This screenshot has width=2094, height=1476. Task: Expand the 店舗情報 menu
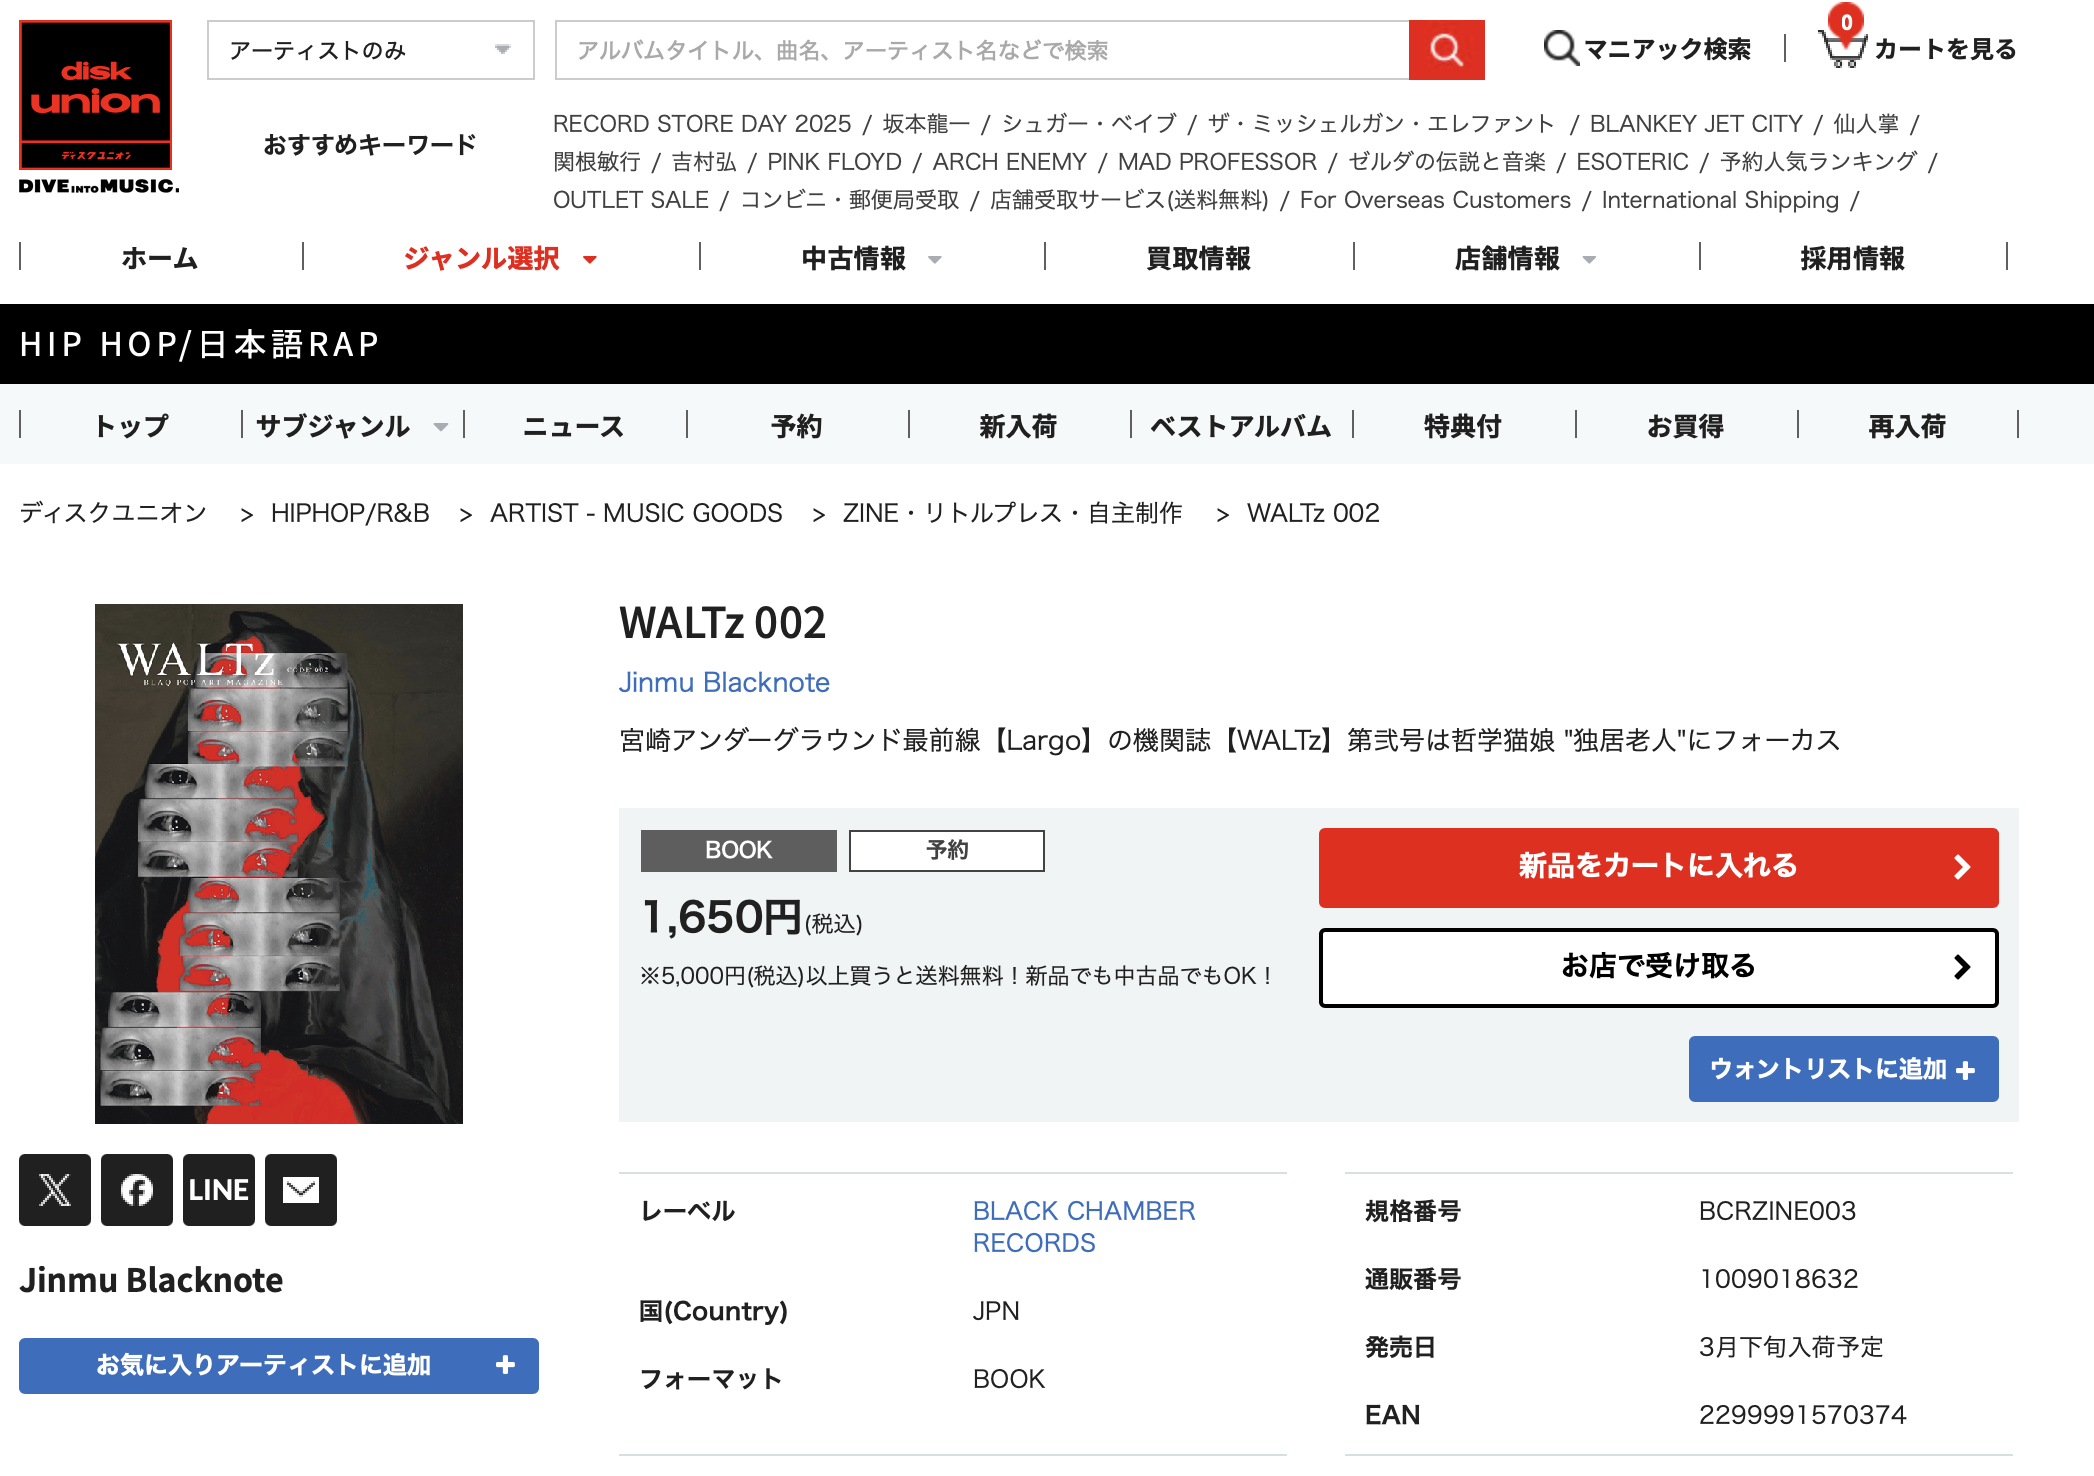pyautogui.click(x=1526, y=258)
